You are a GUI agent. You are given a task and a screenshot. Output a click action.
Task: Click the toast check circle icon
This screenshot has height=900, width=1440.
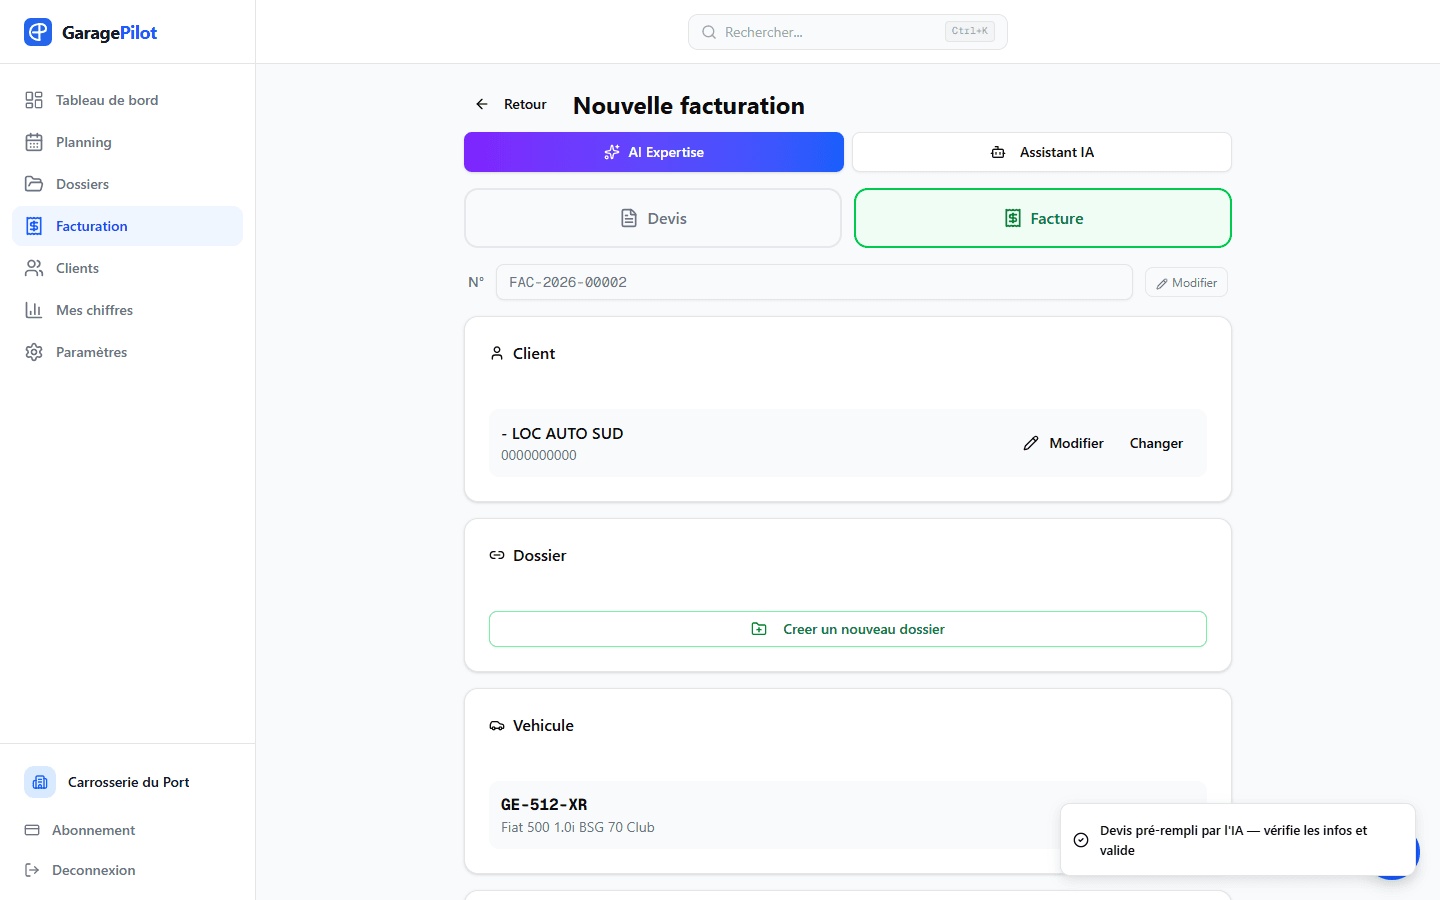1081,840
